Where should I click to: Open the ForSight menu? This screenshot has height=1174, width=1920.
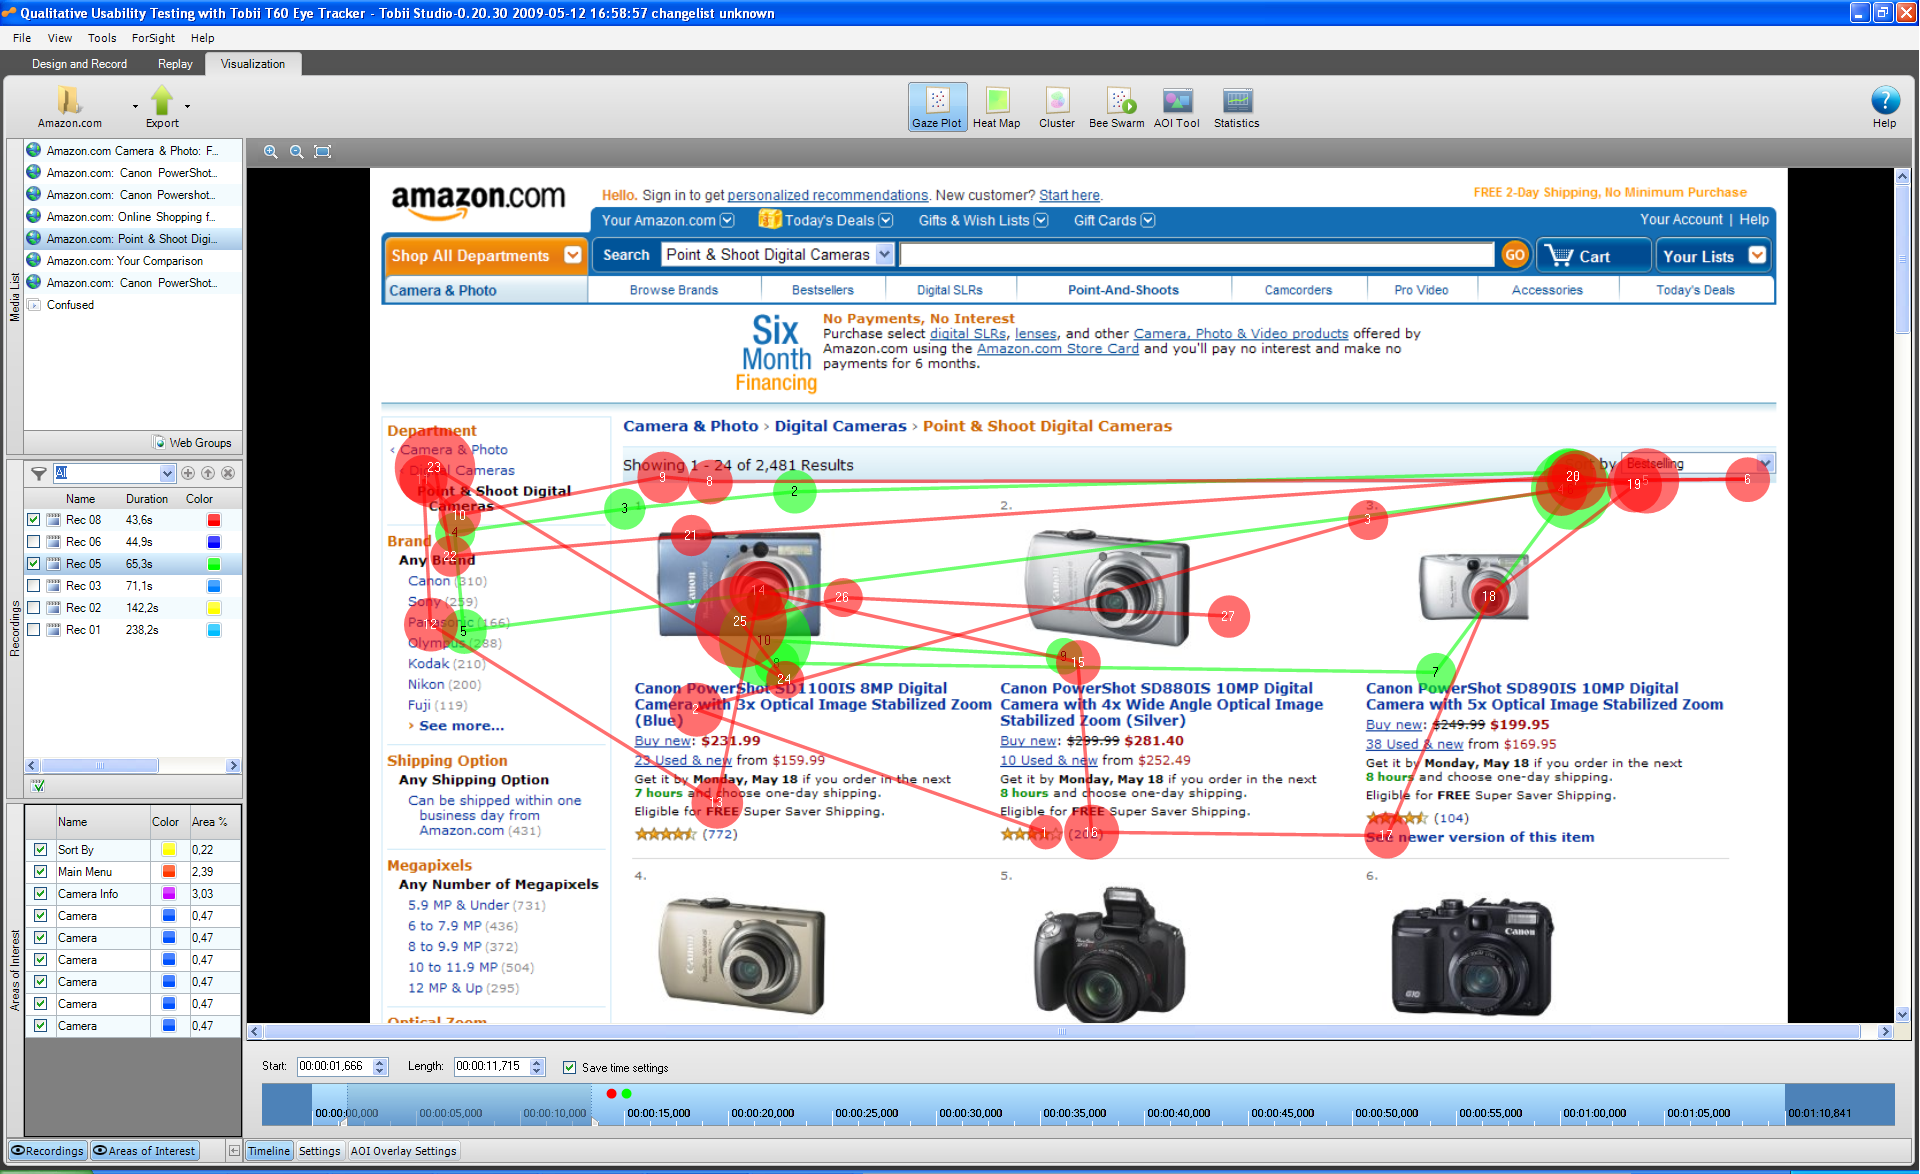pyautogui.click(x=153, y=38)
